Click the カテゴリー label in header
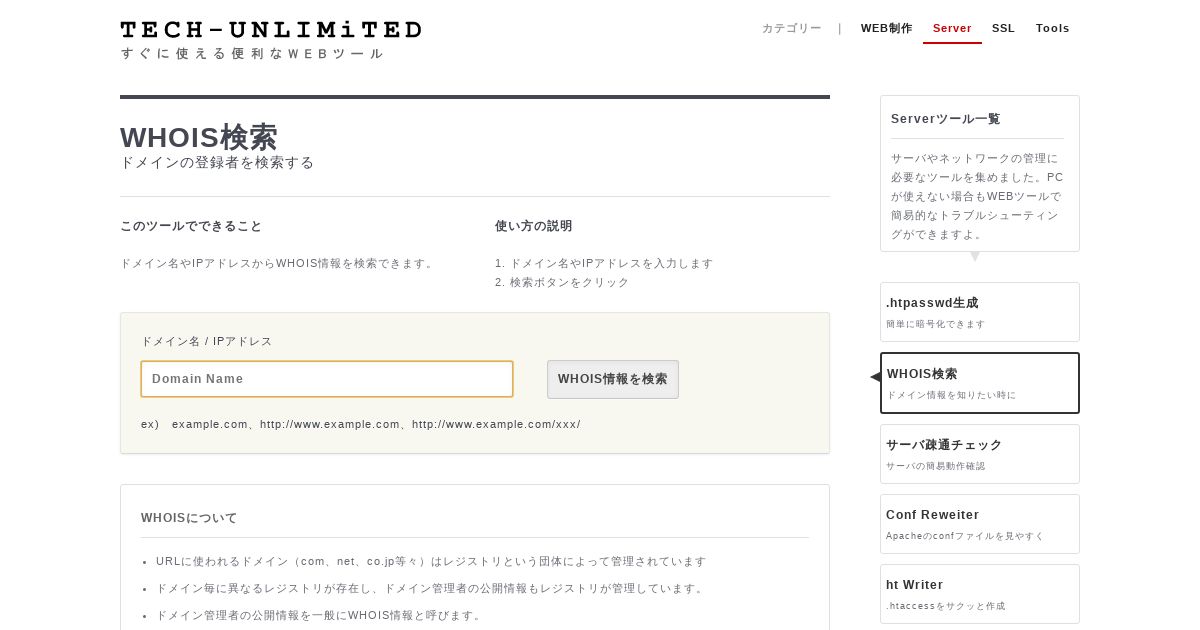Screen dimensions: 1200x630 791,28
